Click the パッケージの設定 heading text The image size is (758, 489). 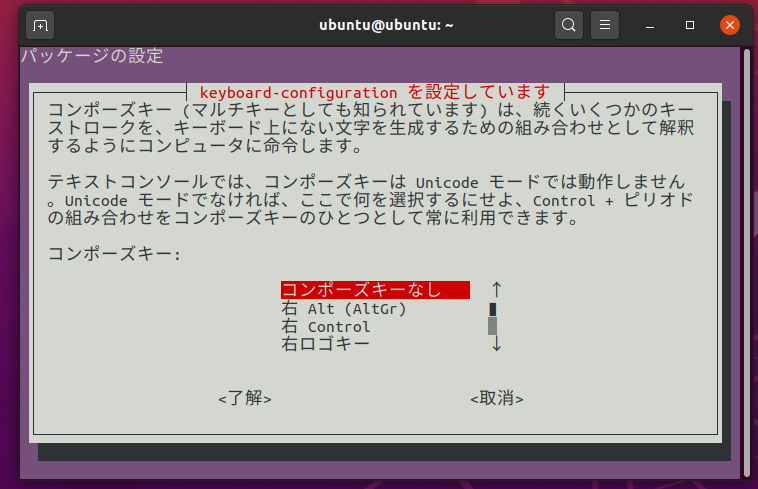tap(92, 56)
